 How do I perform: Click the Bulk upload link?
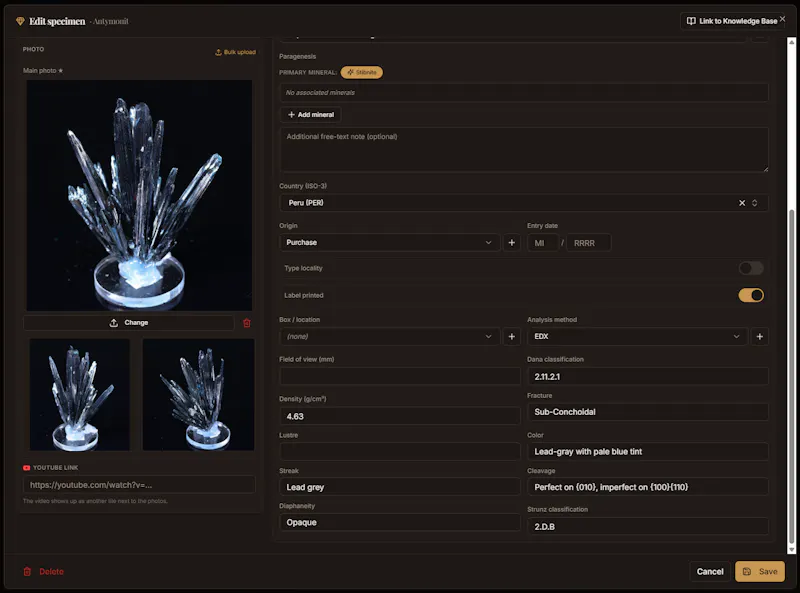[235, 52]
